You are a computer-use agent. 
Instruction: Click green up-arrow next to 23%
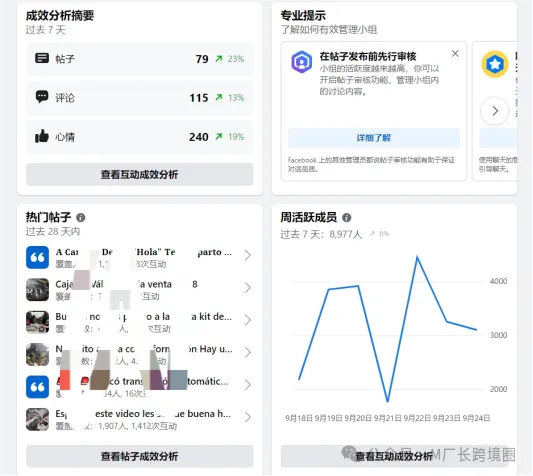219,59
